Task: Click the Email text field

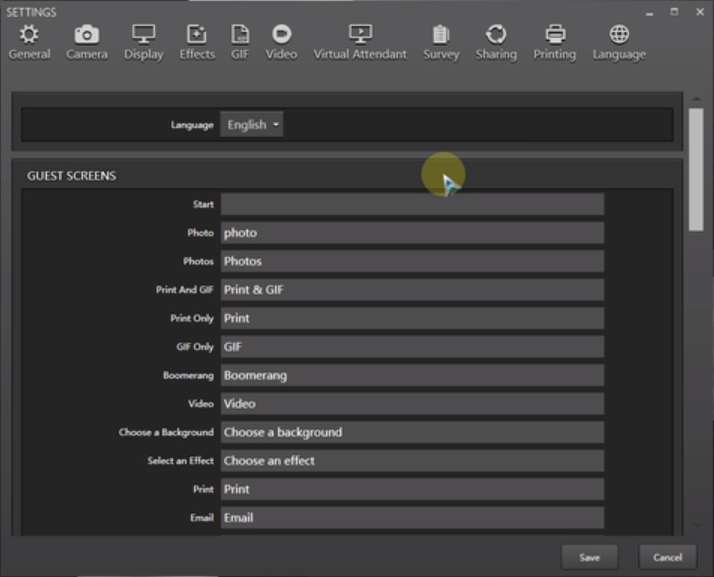Action: tap(411, 518)
